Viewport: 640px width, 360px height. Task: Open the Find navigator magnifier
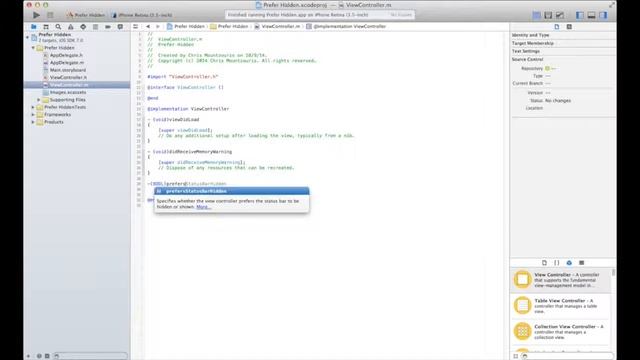58,27
